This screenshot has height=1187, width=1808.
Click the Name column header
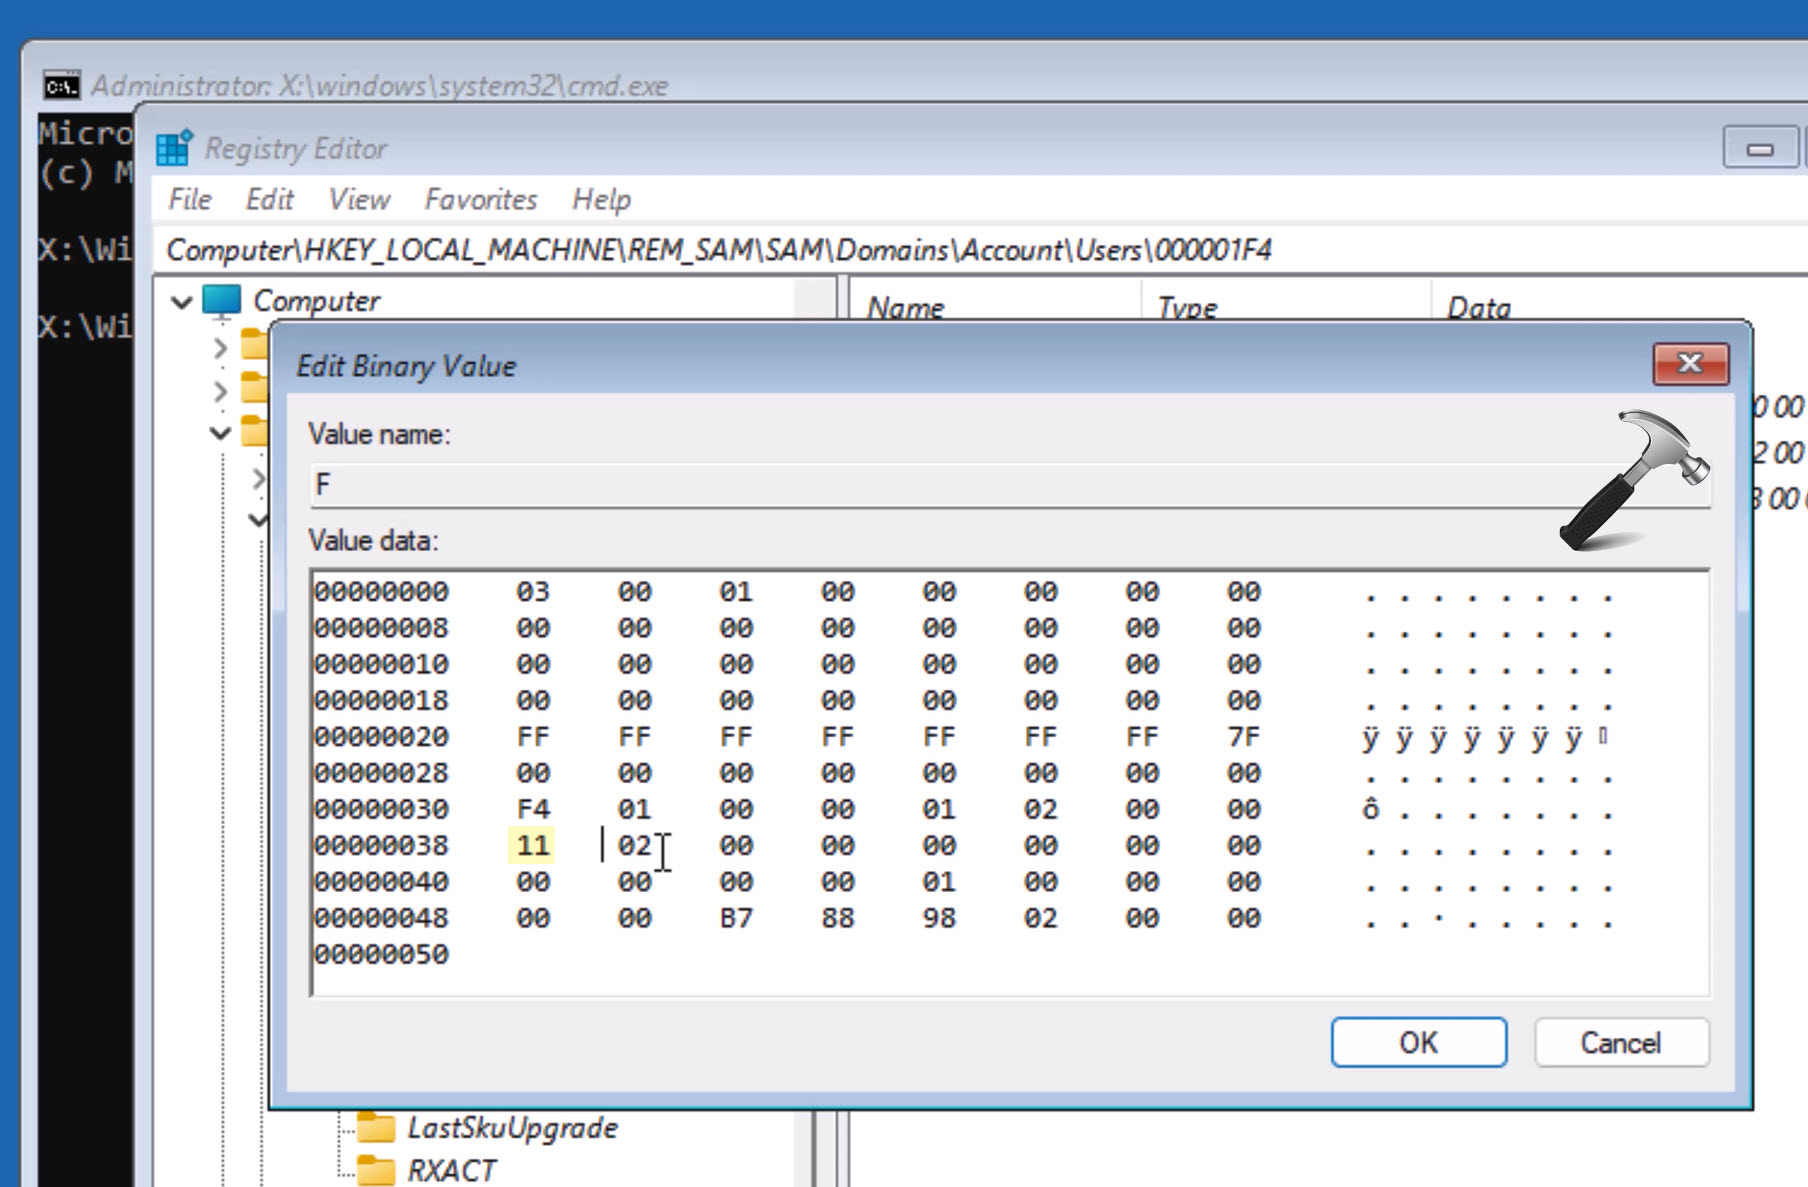[x=905, y=307]
